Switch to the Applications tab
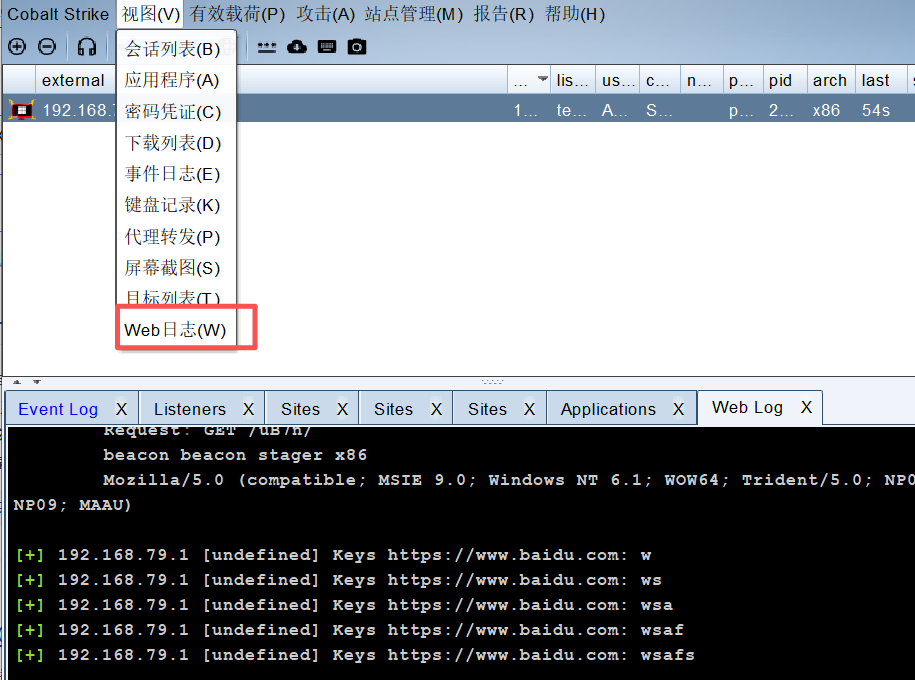This screenshot has width=915, height=680. click(608, 409)
